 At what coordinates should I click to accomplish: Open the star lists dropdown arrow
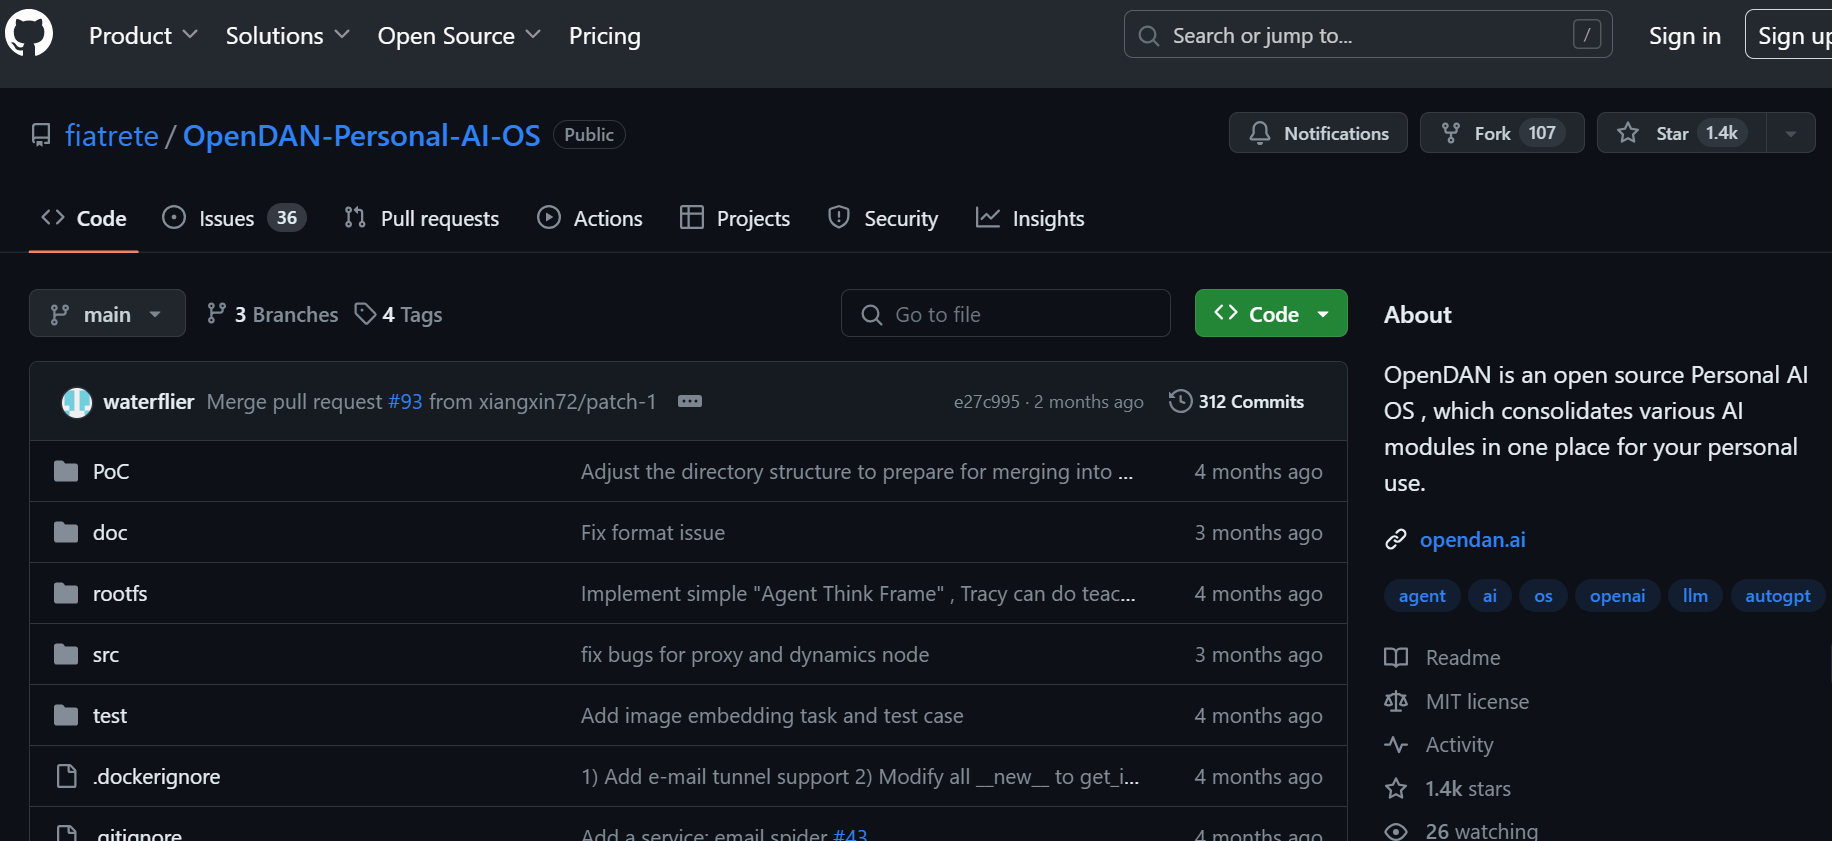coord(1791,133)
